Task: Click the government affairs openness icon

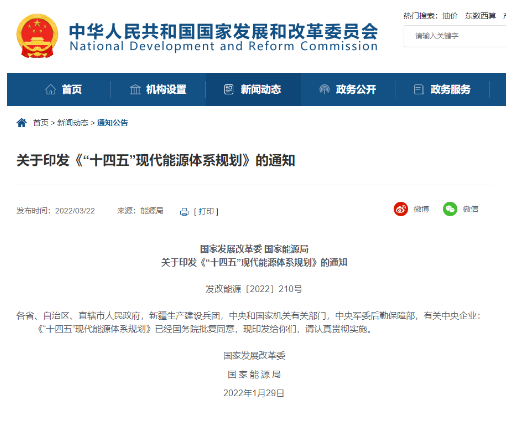Action: (324, 89)
